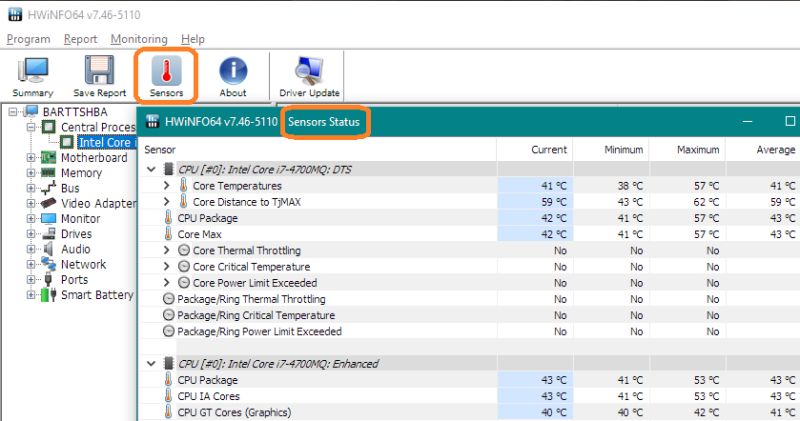Click clock icon beside Package/Ring Thermal Throttling
Viewport: 800px width, 421px height.
168,299
